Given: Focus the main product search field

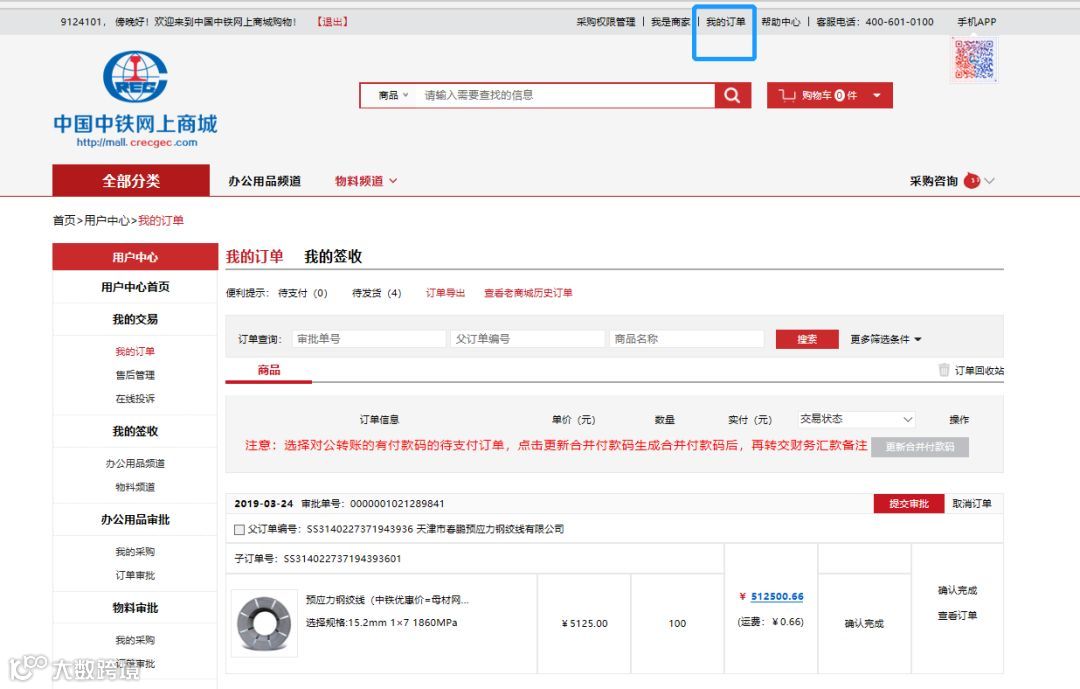Looking at the screenshot, I should [x=565, y=95].
